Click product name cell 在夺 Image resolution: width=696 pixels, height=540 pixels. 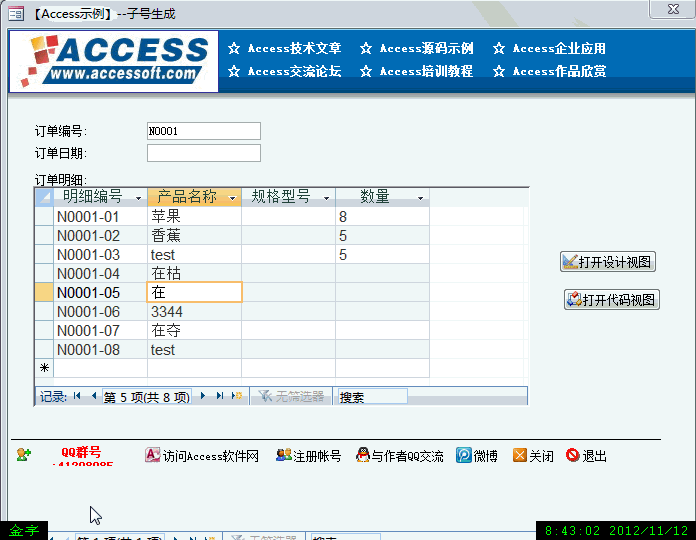(194, 331)
